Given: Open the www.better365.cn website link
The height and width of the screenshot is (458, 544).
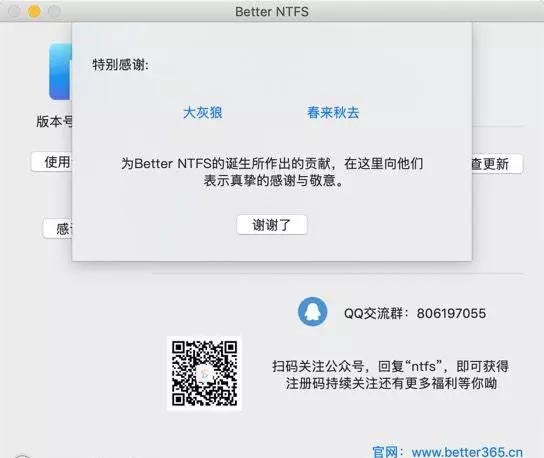Looking at the screenshot, I should [467, 452].
